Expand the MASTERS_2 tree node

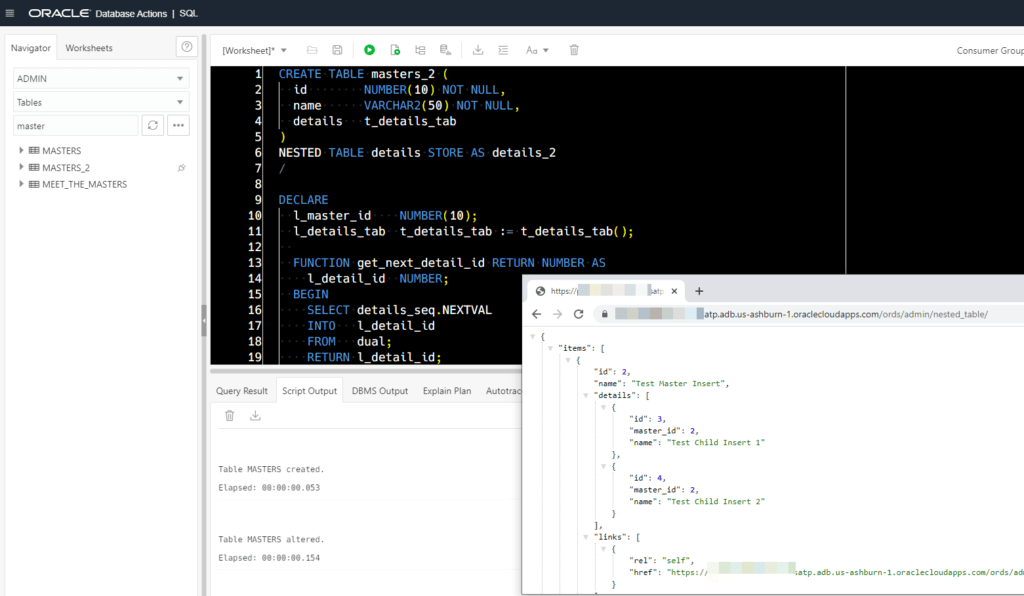(x=20, y=167)
